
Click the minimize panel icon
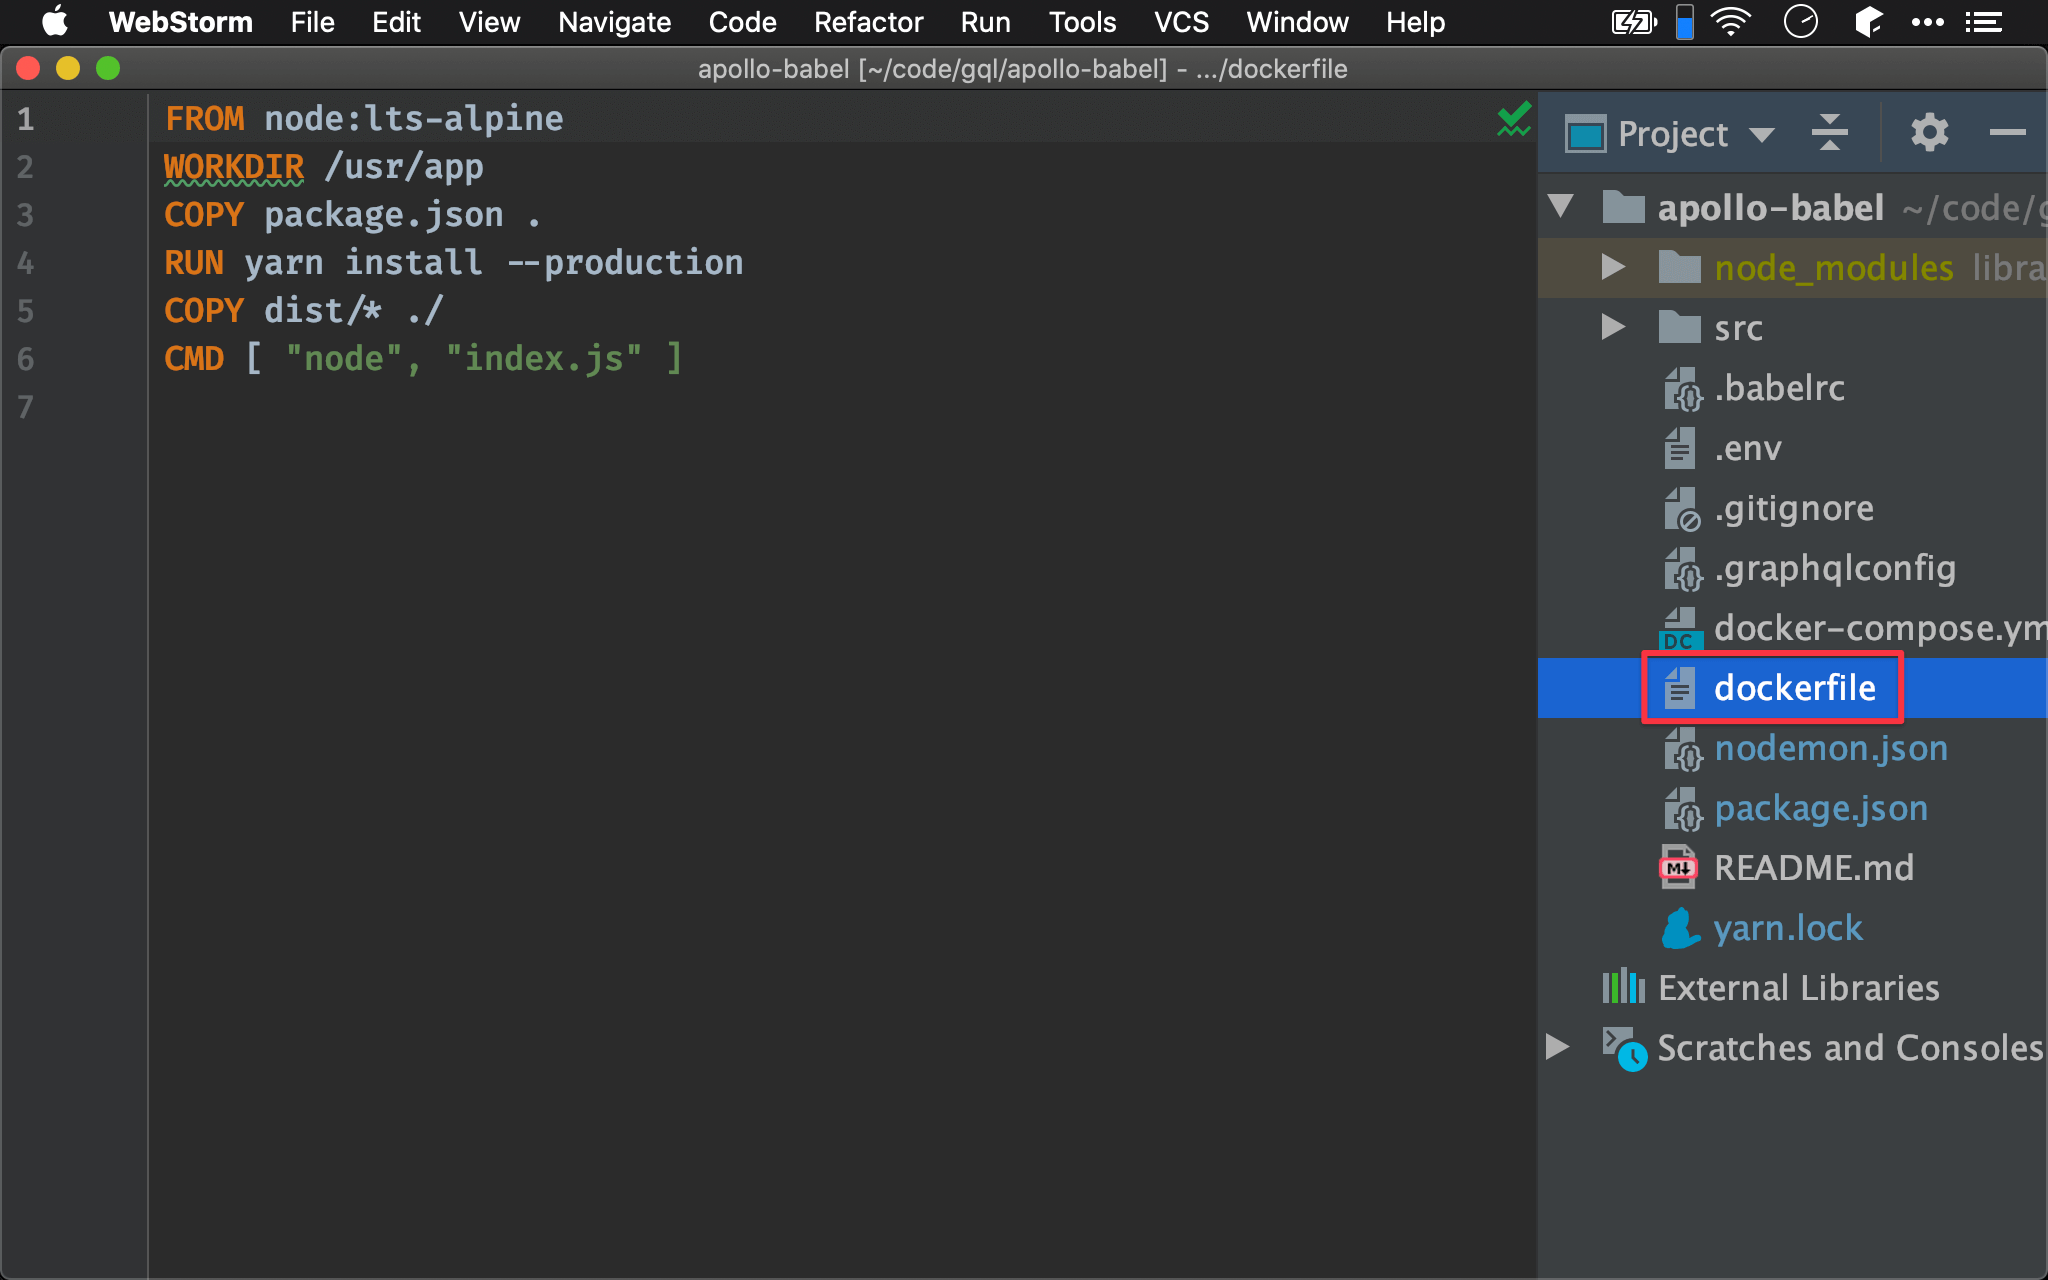2007,133
